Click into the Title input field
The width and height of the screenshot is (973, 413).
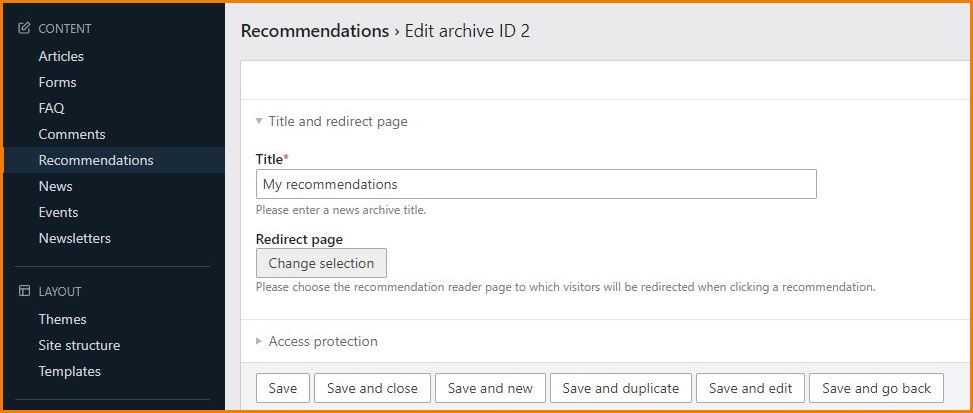tap(536, 184)
